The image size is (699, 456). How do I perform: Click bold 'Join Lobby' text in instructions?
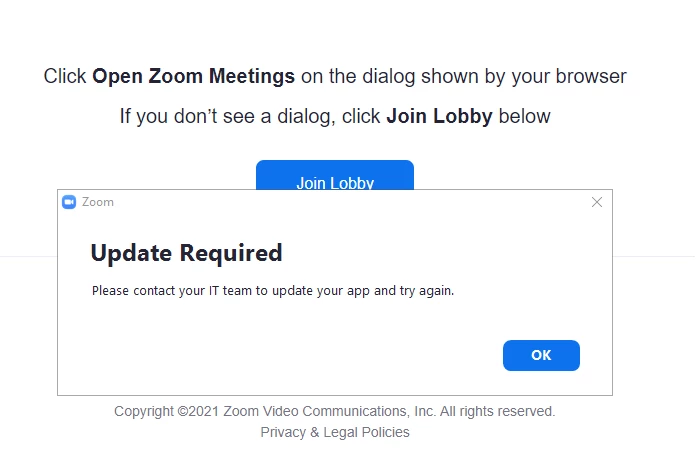[439, 116]
